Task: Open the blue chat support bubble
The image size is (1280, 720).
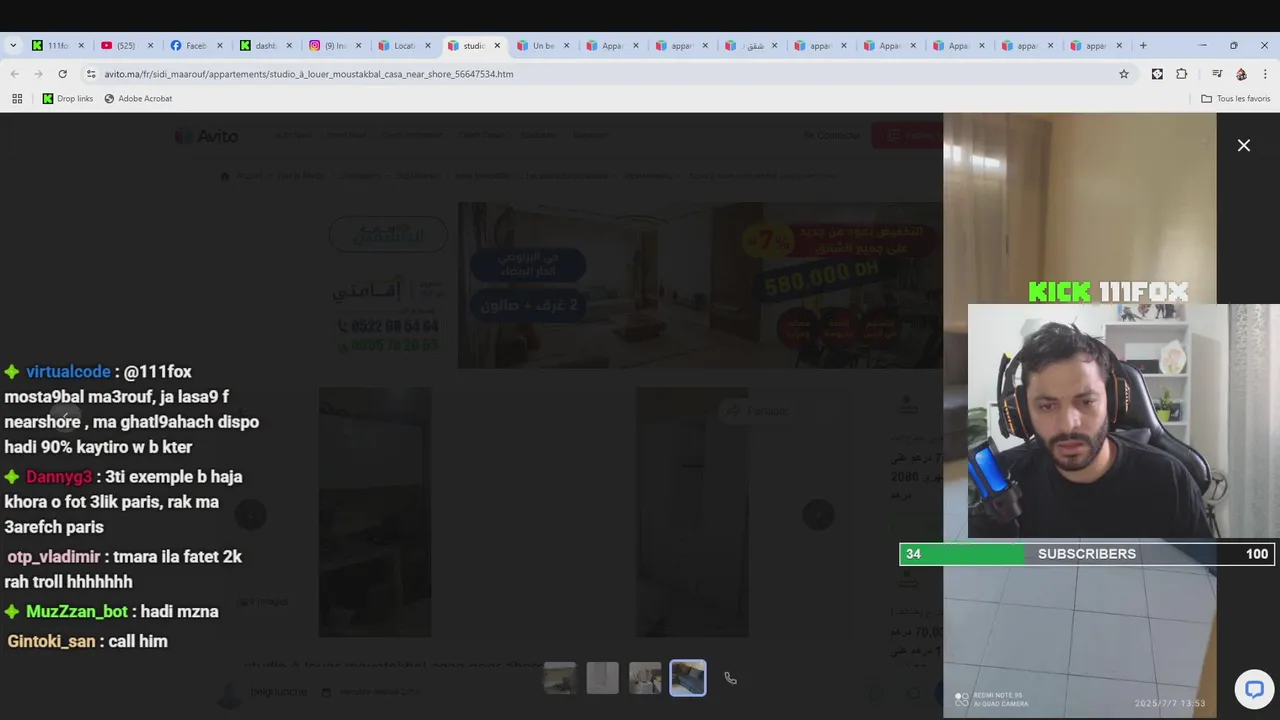Action: click(x=1254, y=689)
